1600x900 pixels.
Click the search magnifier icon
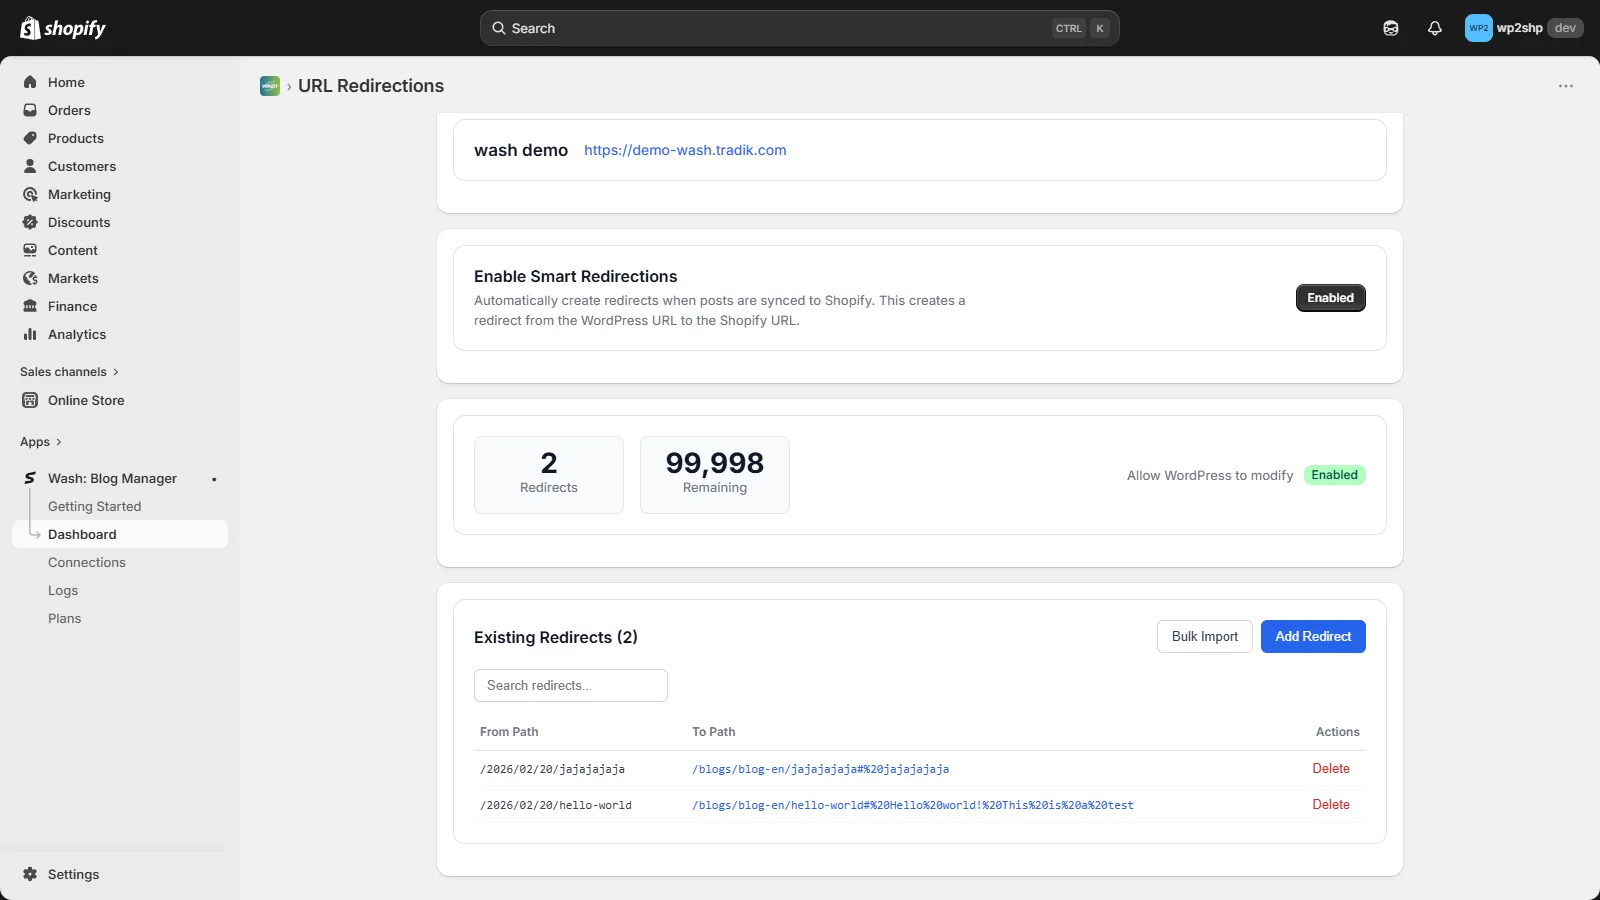pyautogui.click(x=499, y=28)
